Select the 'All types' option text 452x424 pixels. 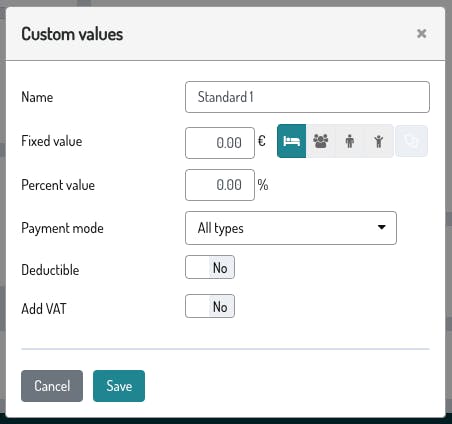click(x=221, y=229)
